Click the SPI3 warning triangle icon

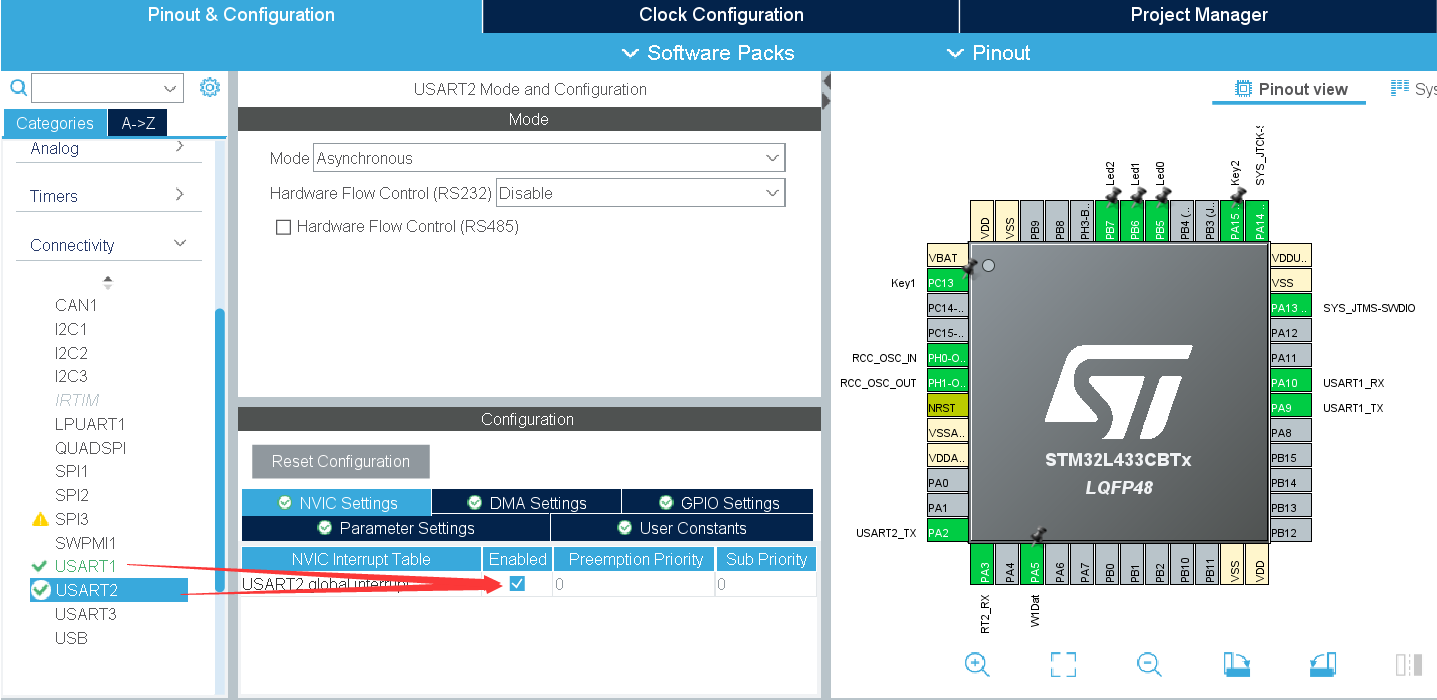coord(40,519)
